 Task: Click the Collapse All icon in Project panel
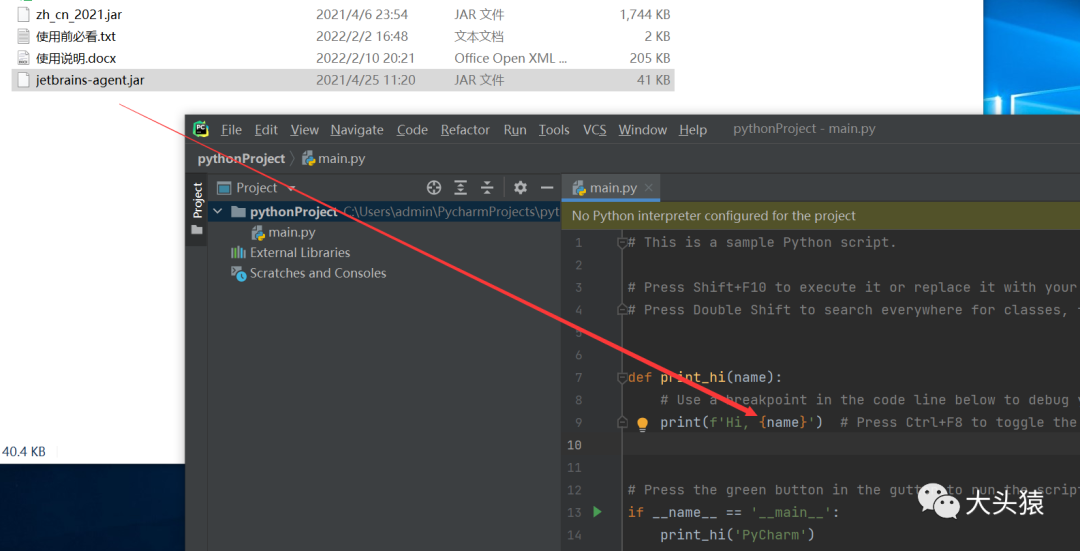coord(487,187)
